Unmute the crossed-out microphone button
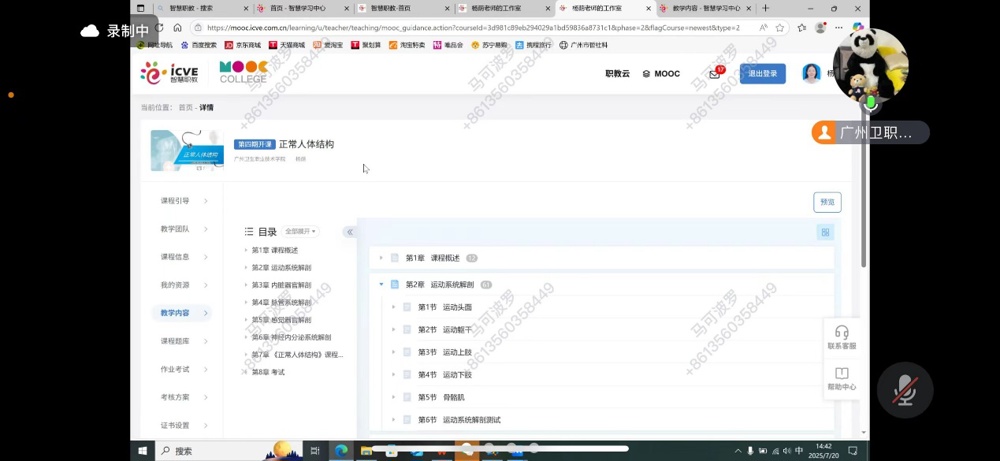 coord(905,390)
